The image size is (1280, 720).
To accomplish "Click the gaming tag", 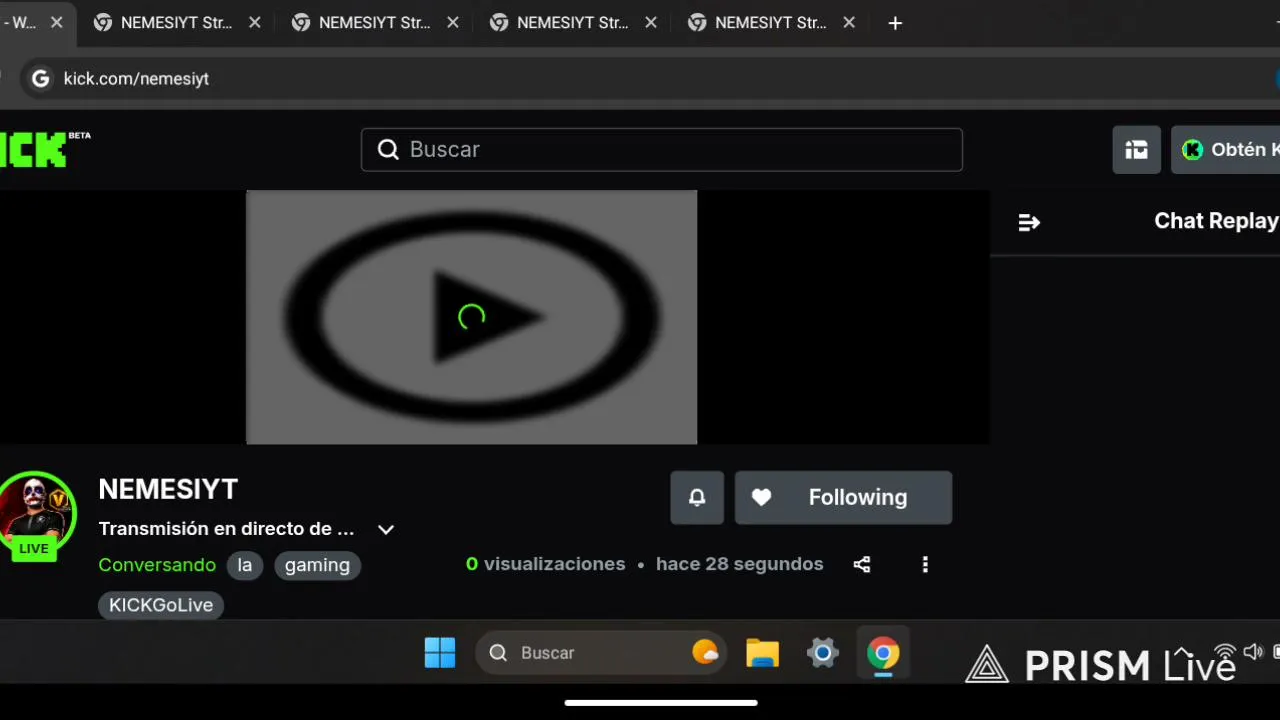I will pyautogui.click(x=317, y=565).
